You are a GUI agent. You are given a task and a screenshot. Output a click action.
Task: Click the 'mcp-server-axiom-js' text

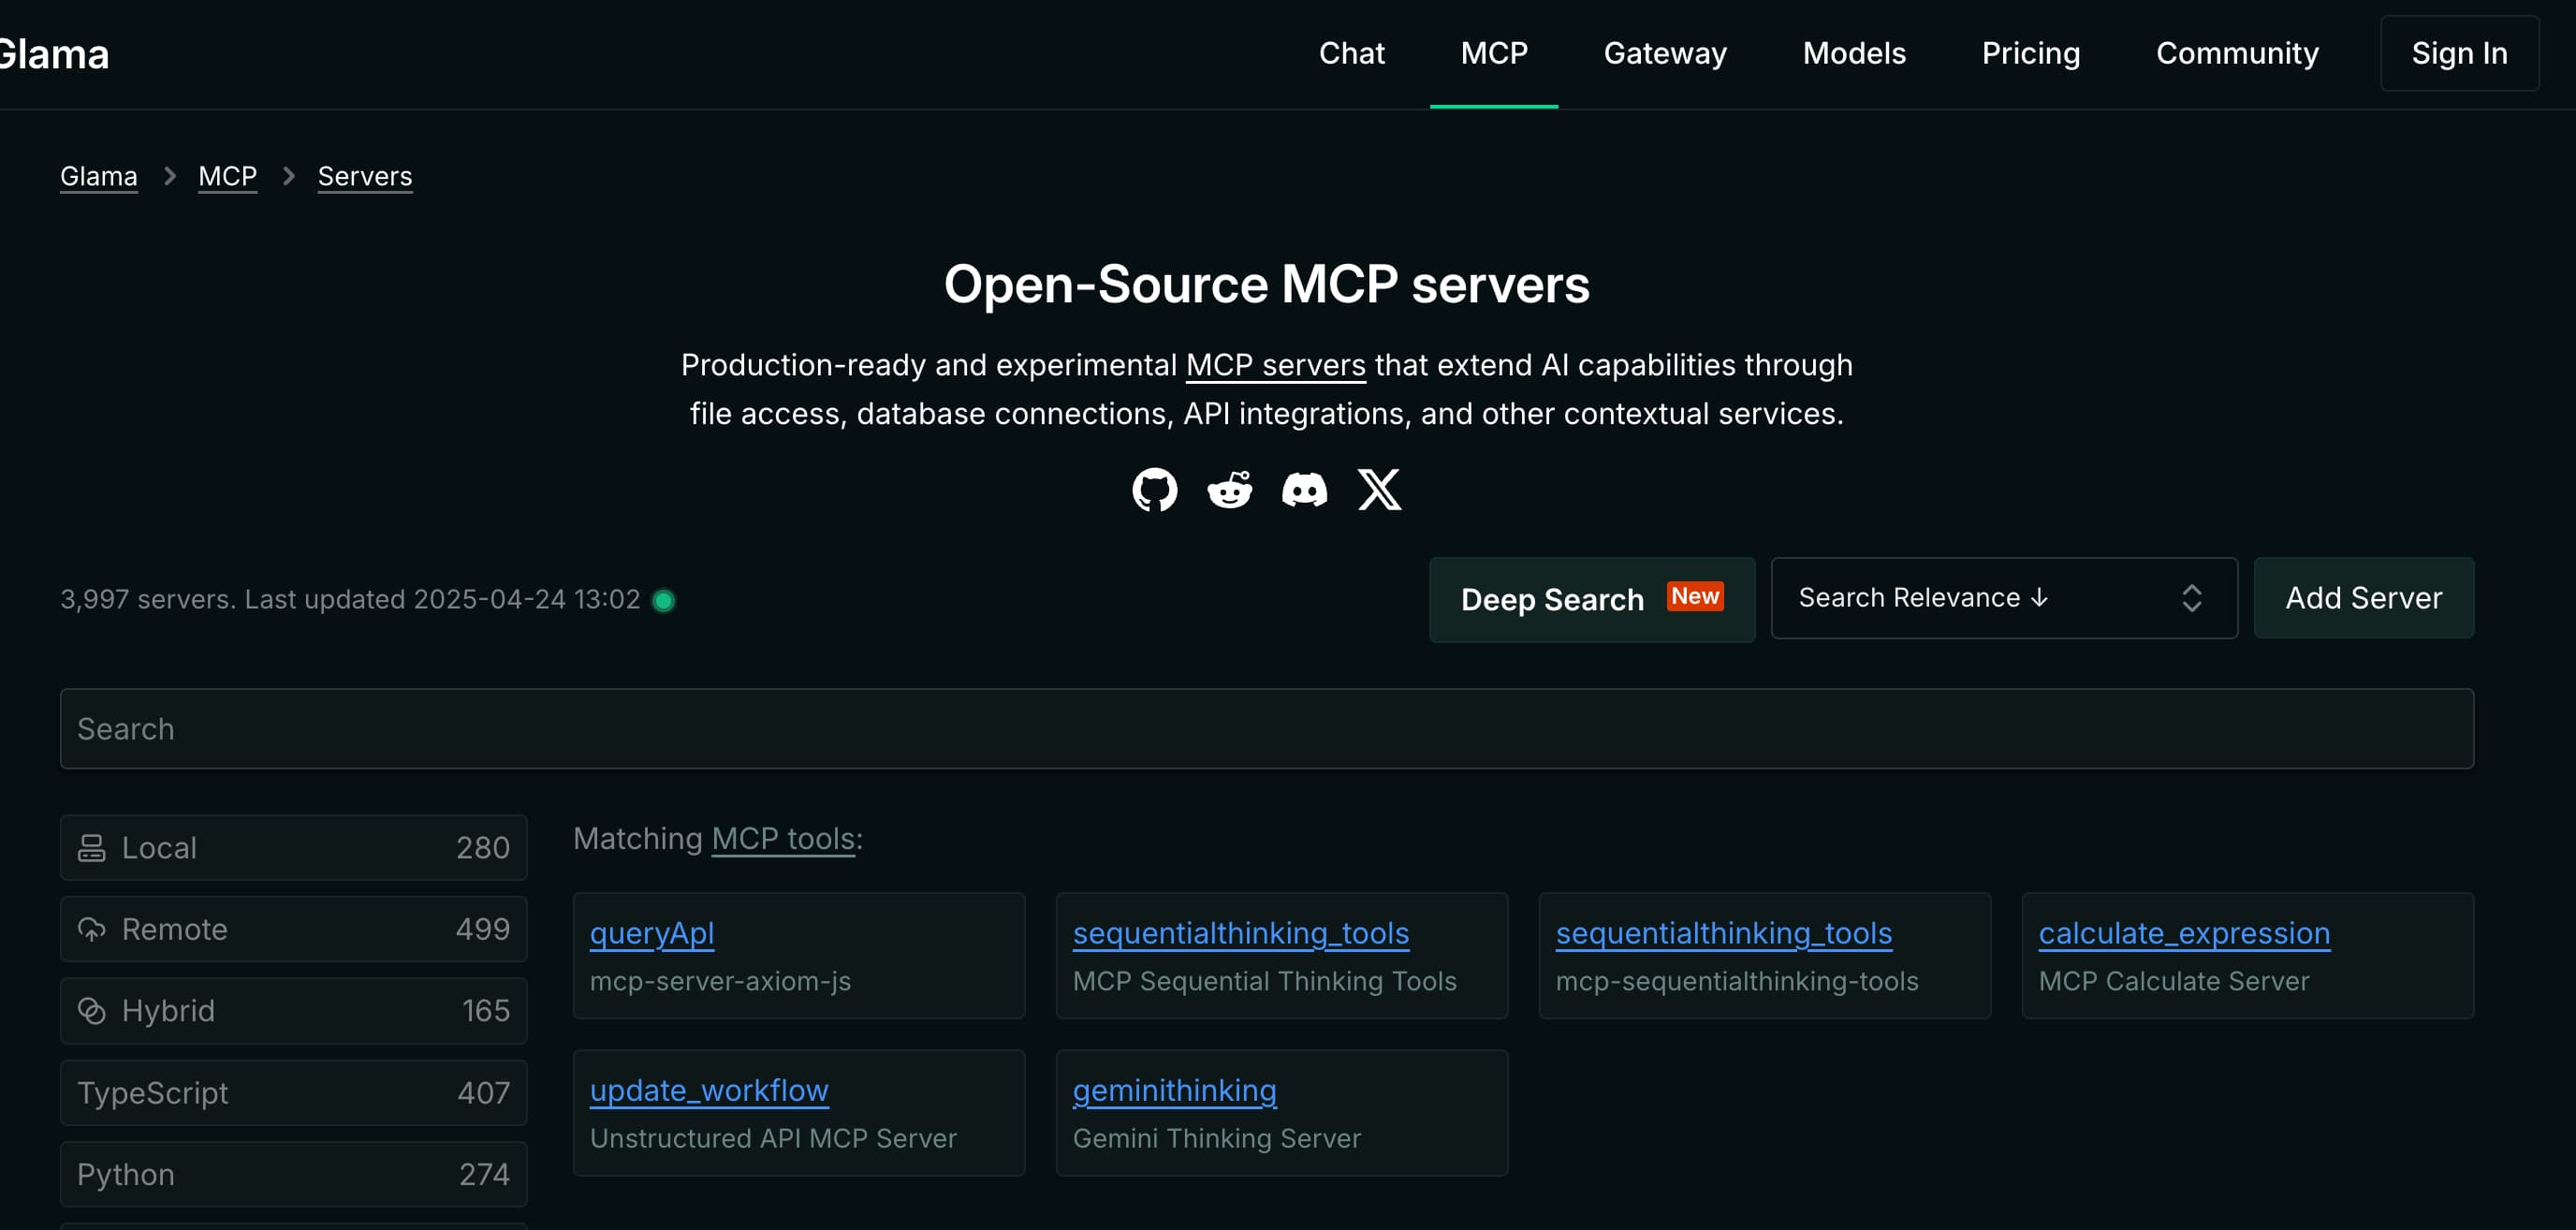click(x=720, y=981)
